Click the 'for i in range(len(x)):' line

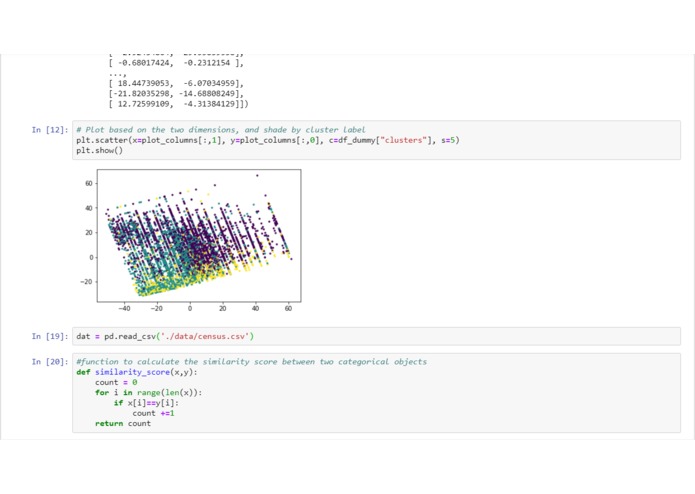pos(148,393)
